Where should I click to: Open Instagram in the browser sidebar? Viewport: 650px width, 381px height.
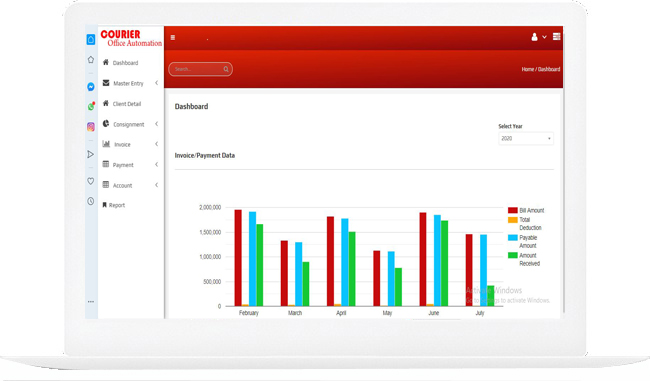[91, 127]
